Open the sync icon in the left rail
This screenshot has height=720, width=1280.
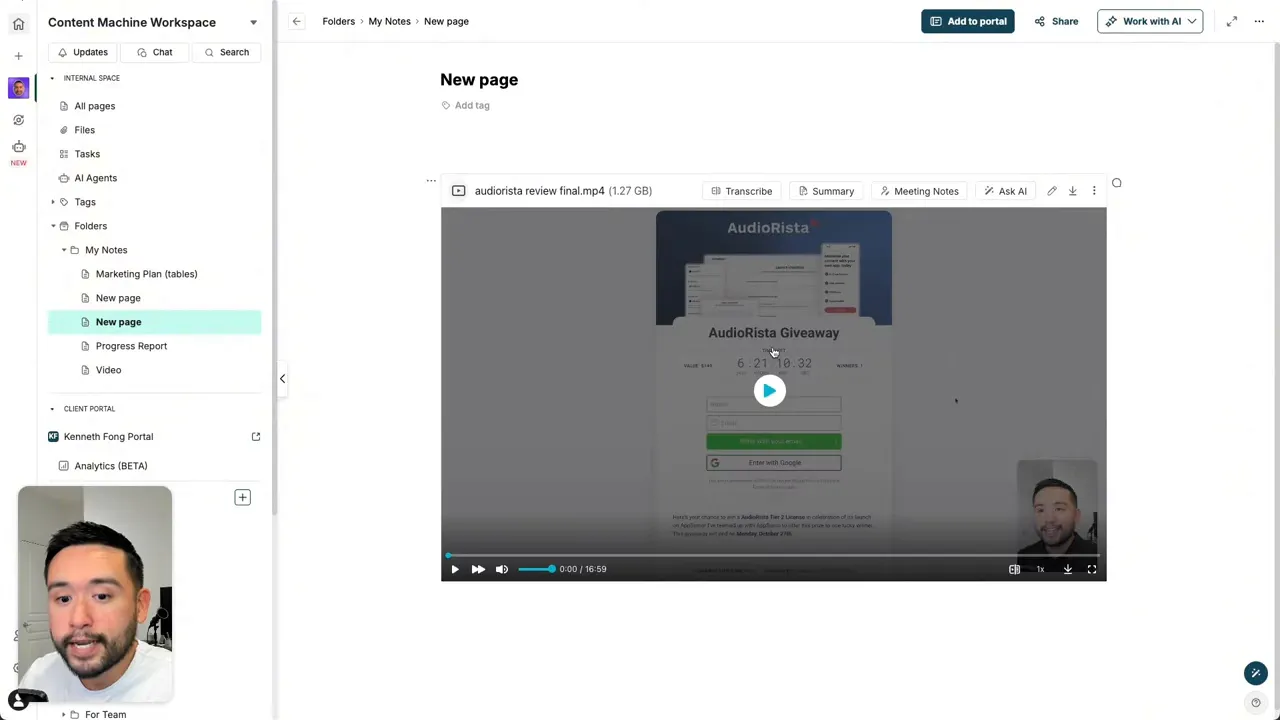pos(18,119)
